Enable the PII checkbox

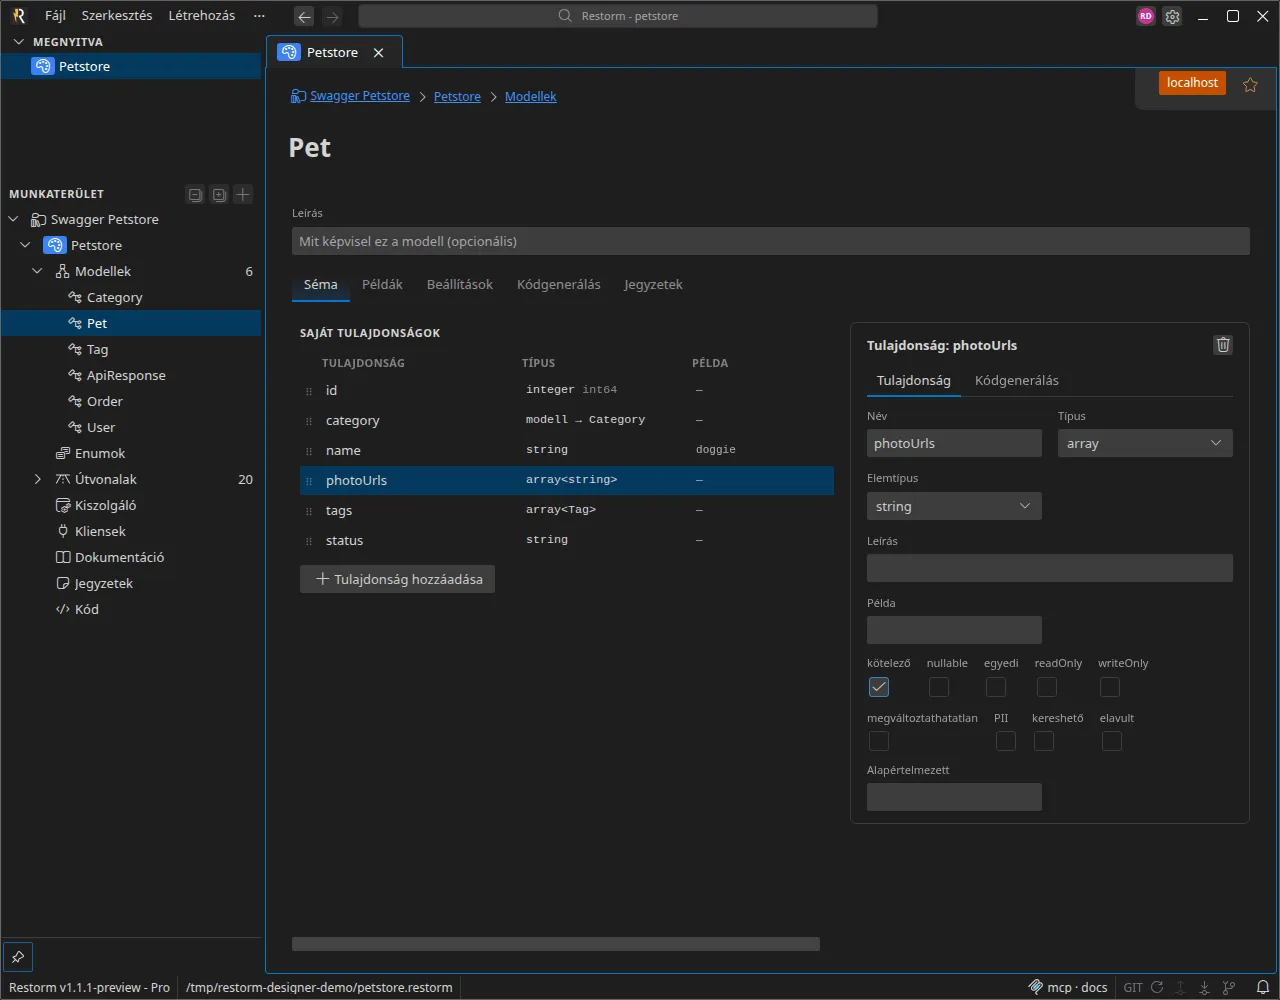click(x=1005, y=741)
